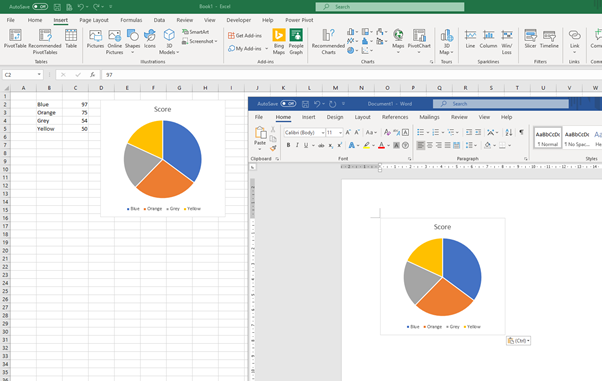This screenshot has height=381, width=602.
Task: Insert a Line sparkline
Action: 470,39
